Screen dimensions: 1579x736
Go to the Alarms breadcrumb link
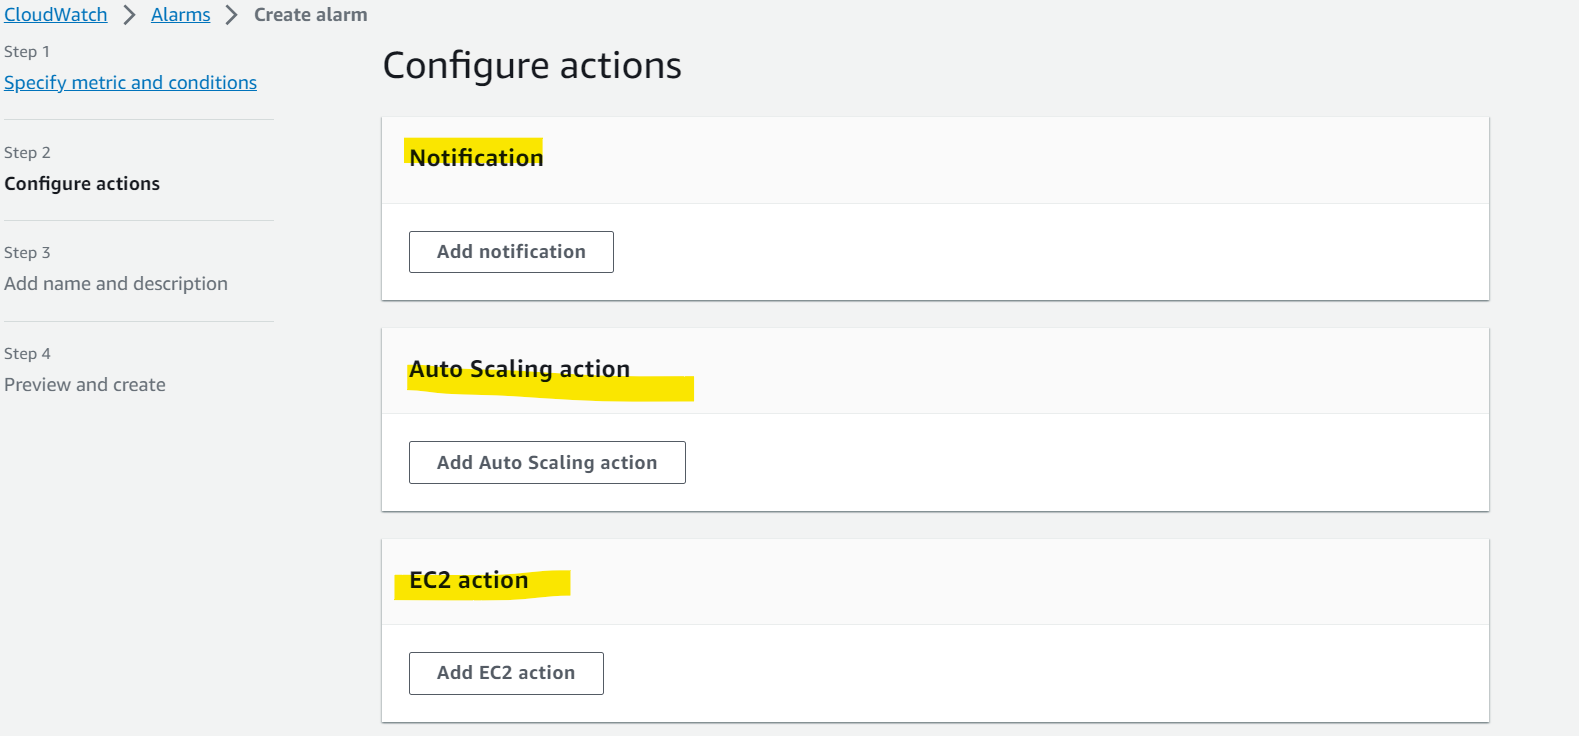pos(180,15)
